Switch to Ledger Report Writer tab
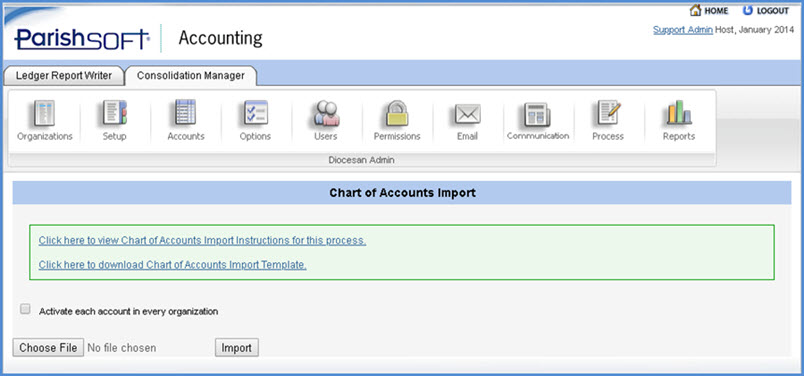This screenshot has width=804, height=376. pyautogui.click(x=64, y=75)
